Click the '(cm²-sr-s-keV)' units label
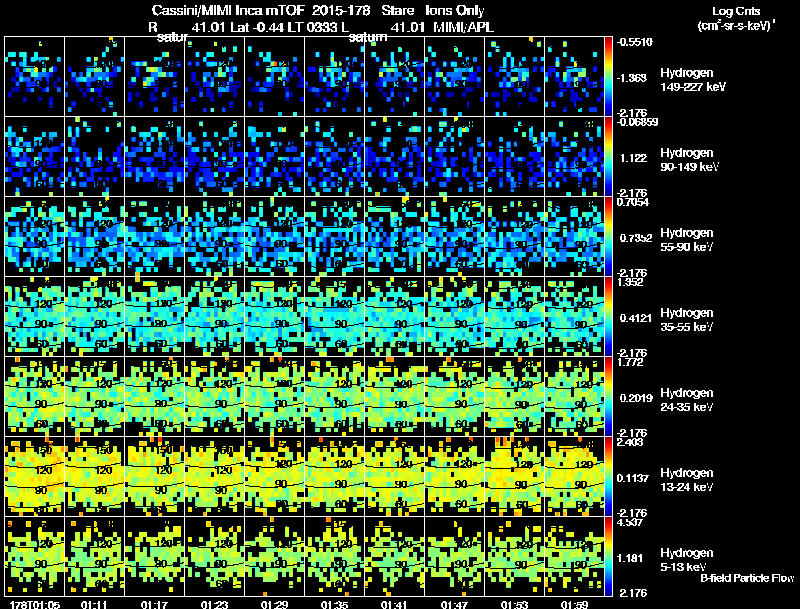Viewport: 800px width, 609px height. pyautogui.click(x=737, y=26)
